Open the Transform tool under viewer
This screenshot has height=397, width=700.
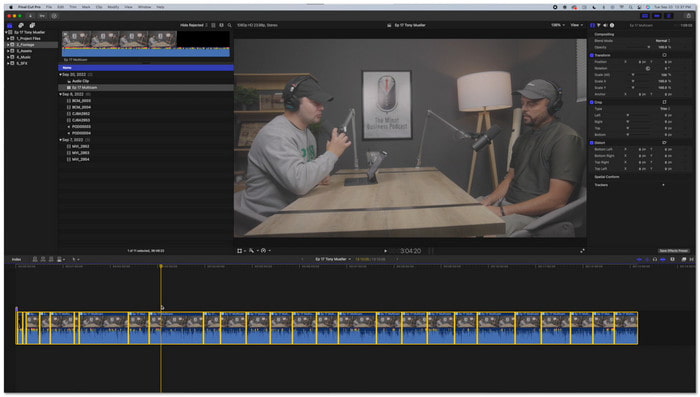tap(240, 251)
